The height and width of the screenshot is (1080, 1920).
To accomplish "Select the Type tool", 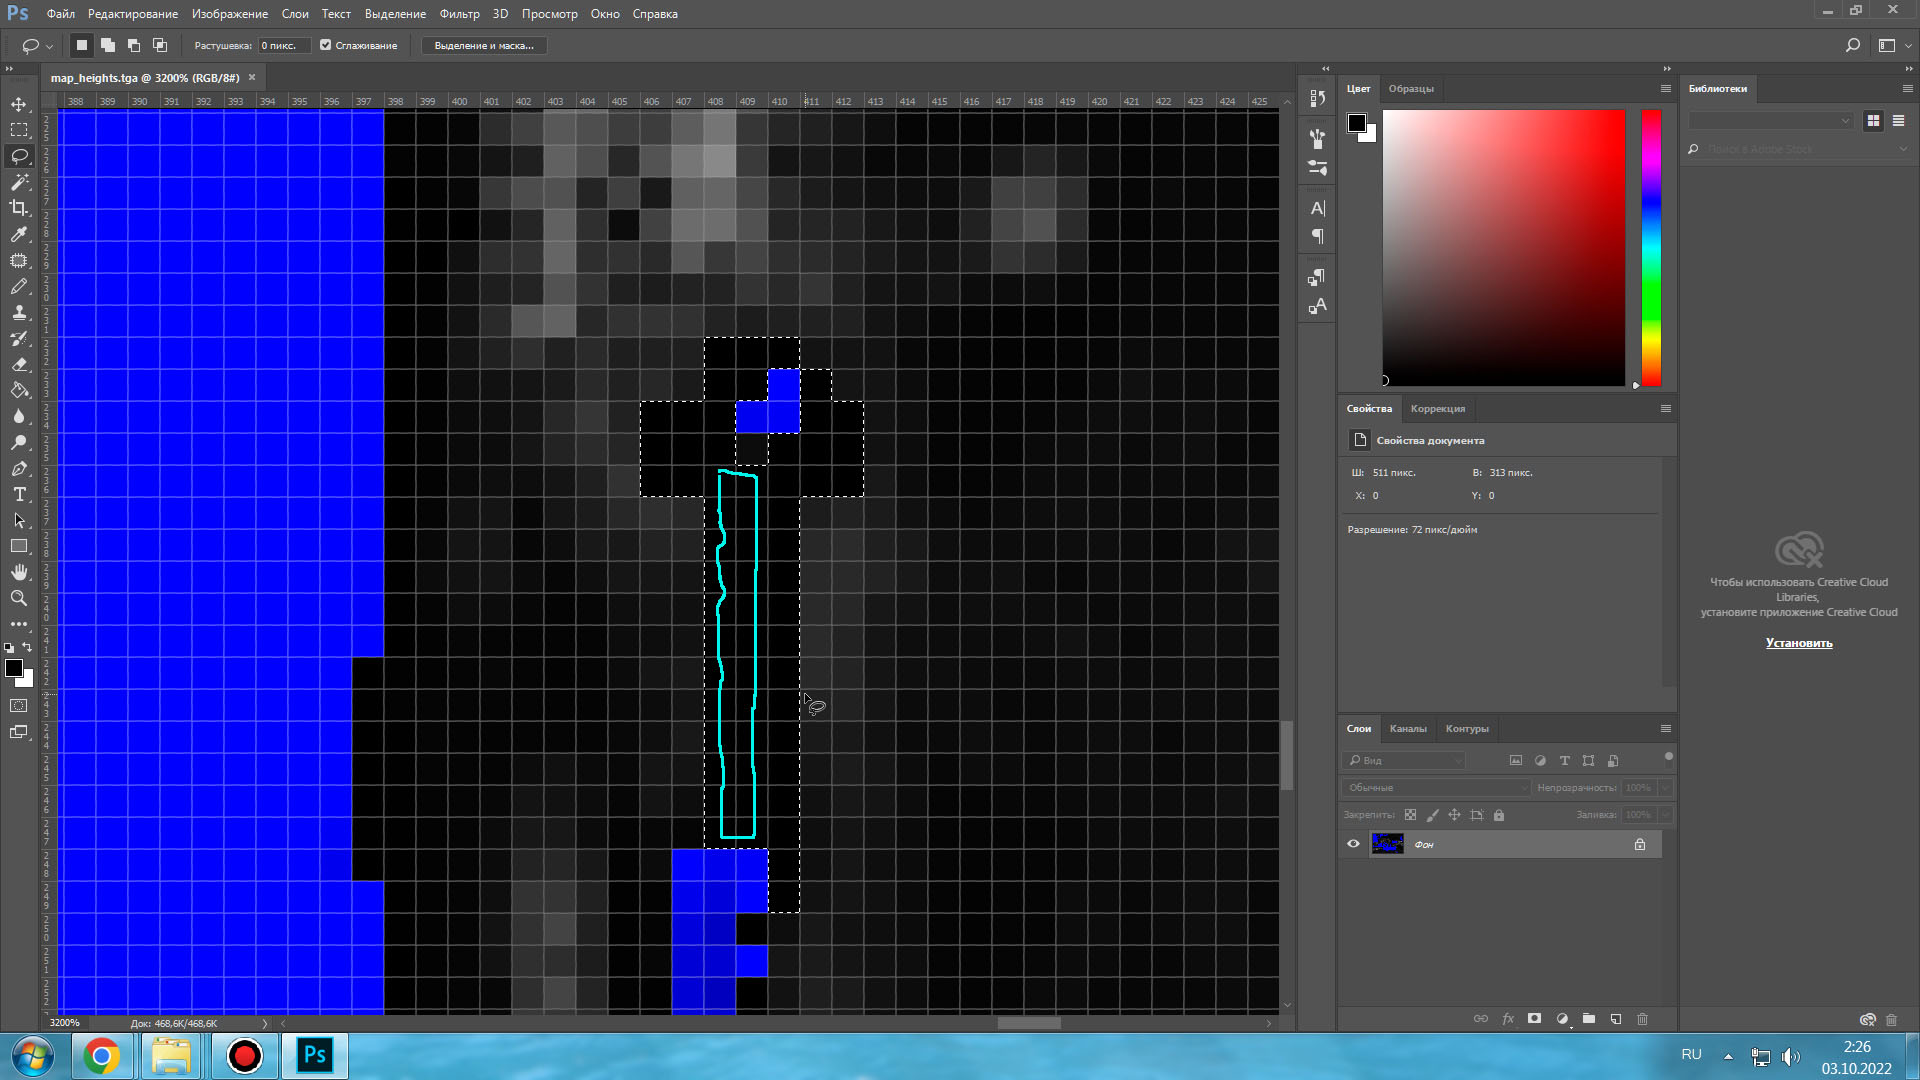I will point(19,494).
